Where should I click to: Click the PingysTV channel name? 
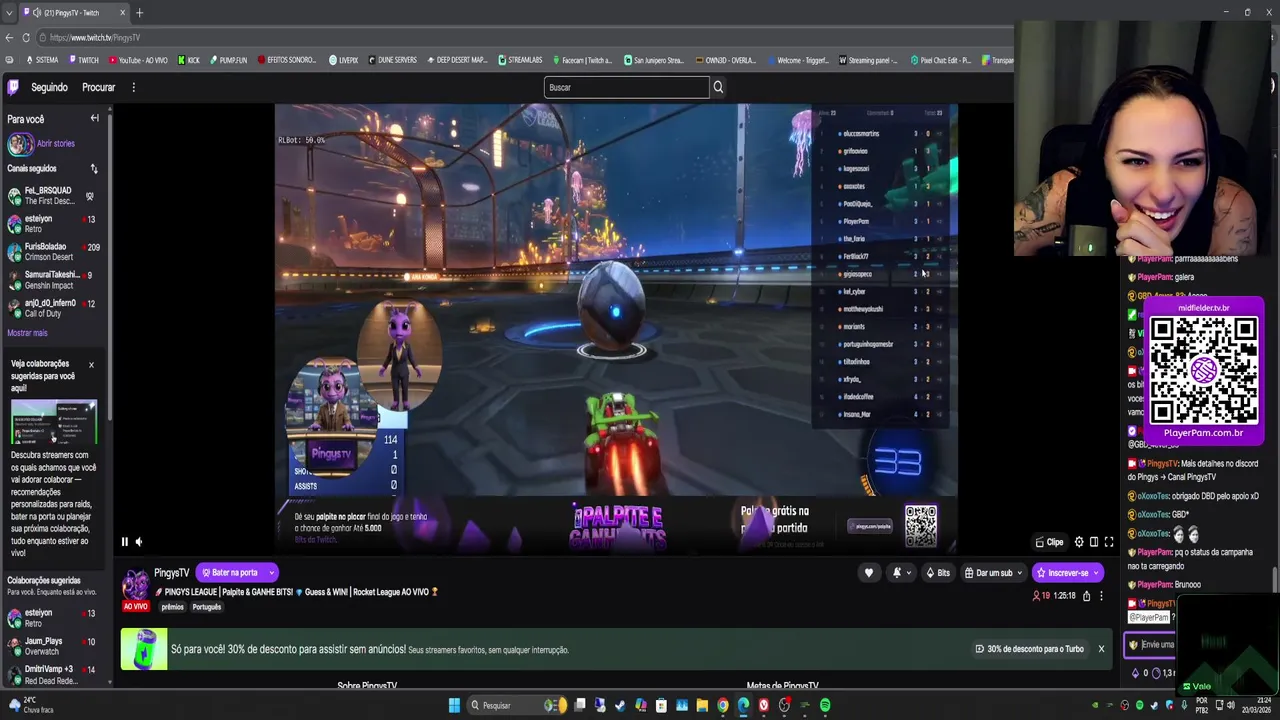click(171, 573)
